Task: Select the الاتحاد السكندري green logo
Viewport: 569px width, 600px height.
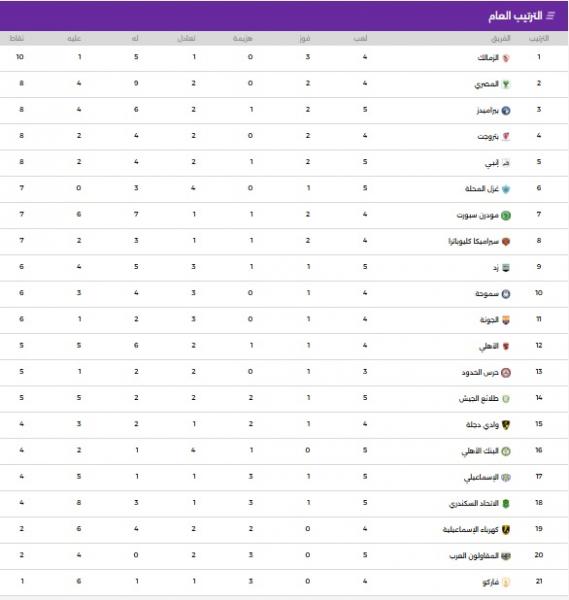Action: (x=505, y=504)
